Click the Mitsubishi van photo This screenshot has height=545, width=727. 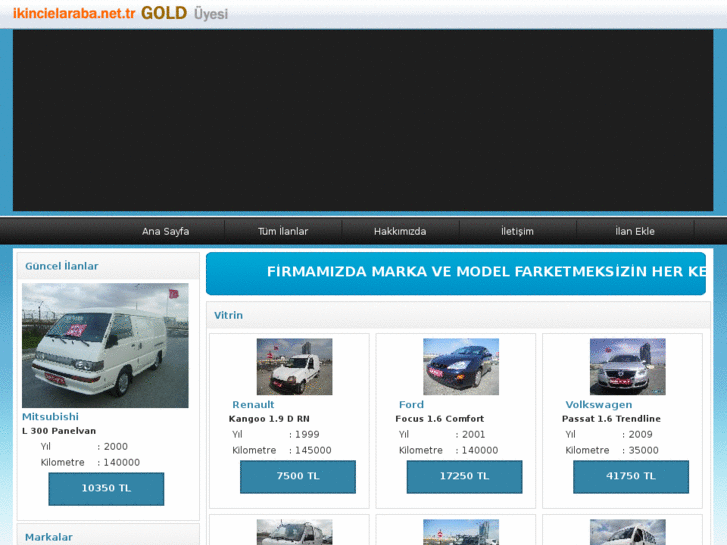point(105,346)
